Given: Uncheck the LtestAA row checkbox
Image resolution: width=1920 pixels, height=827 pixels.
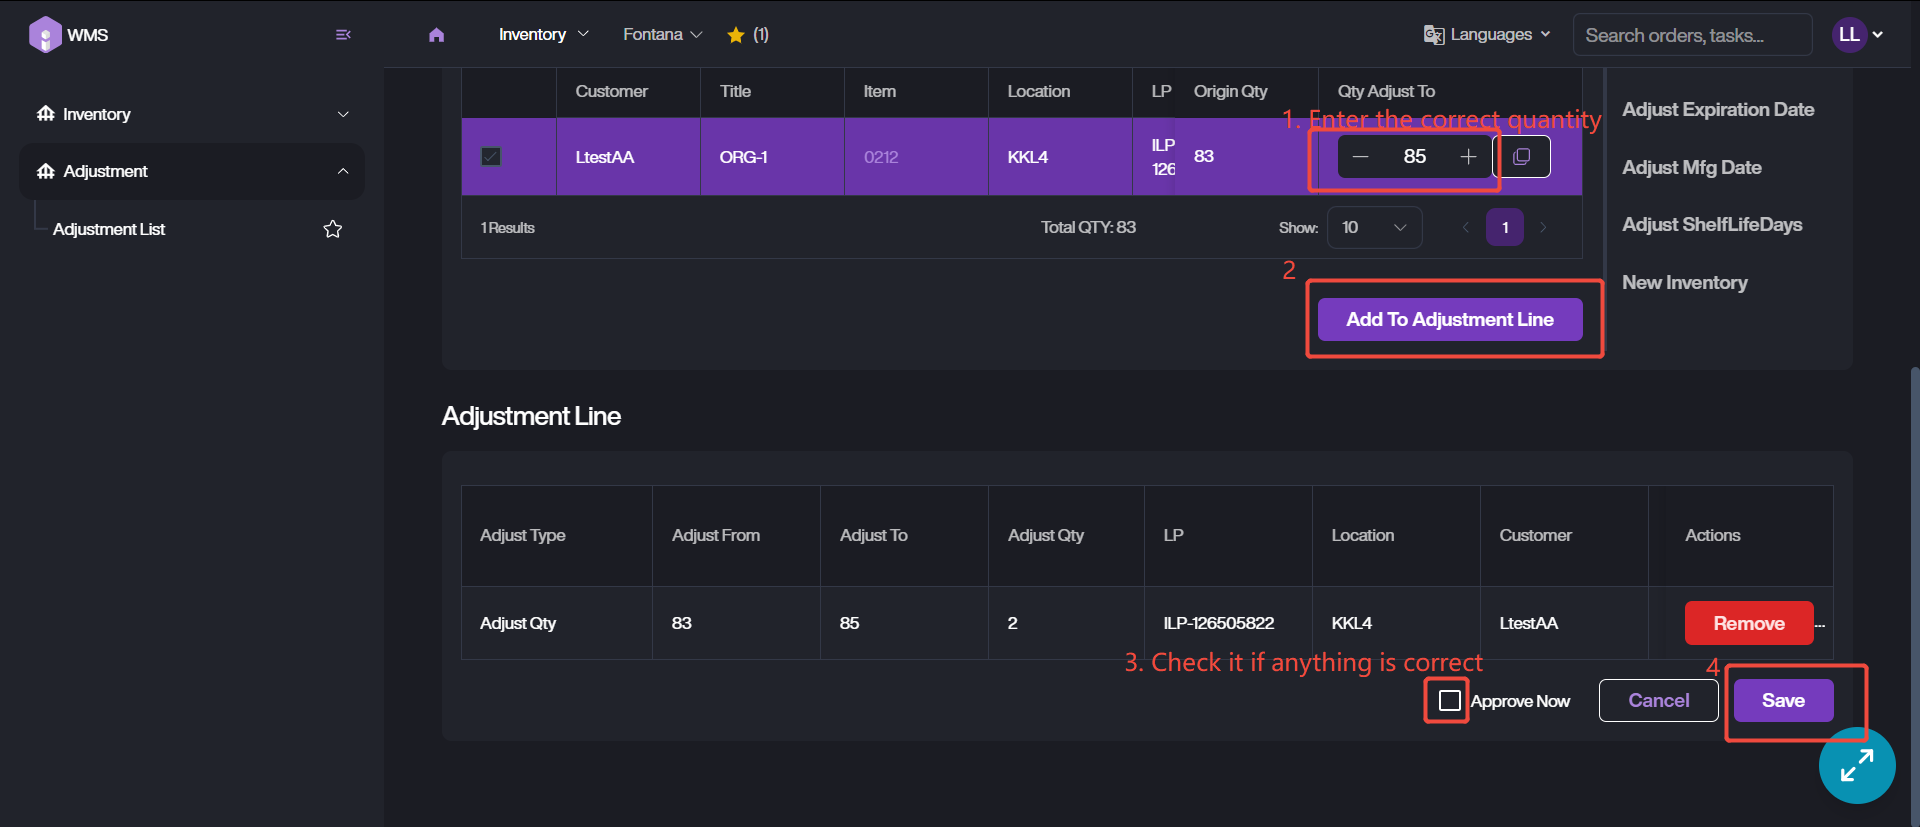Looking at the screenshot, I should tap(491, 157).
